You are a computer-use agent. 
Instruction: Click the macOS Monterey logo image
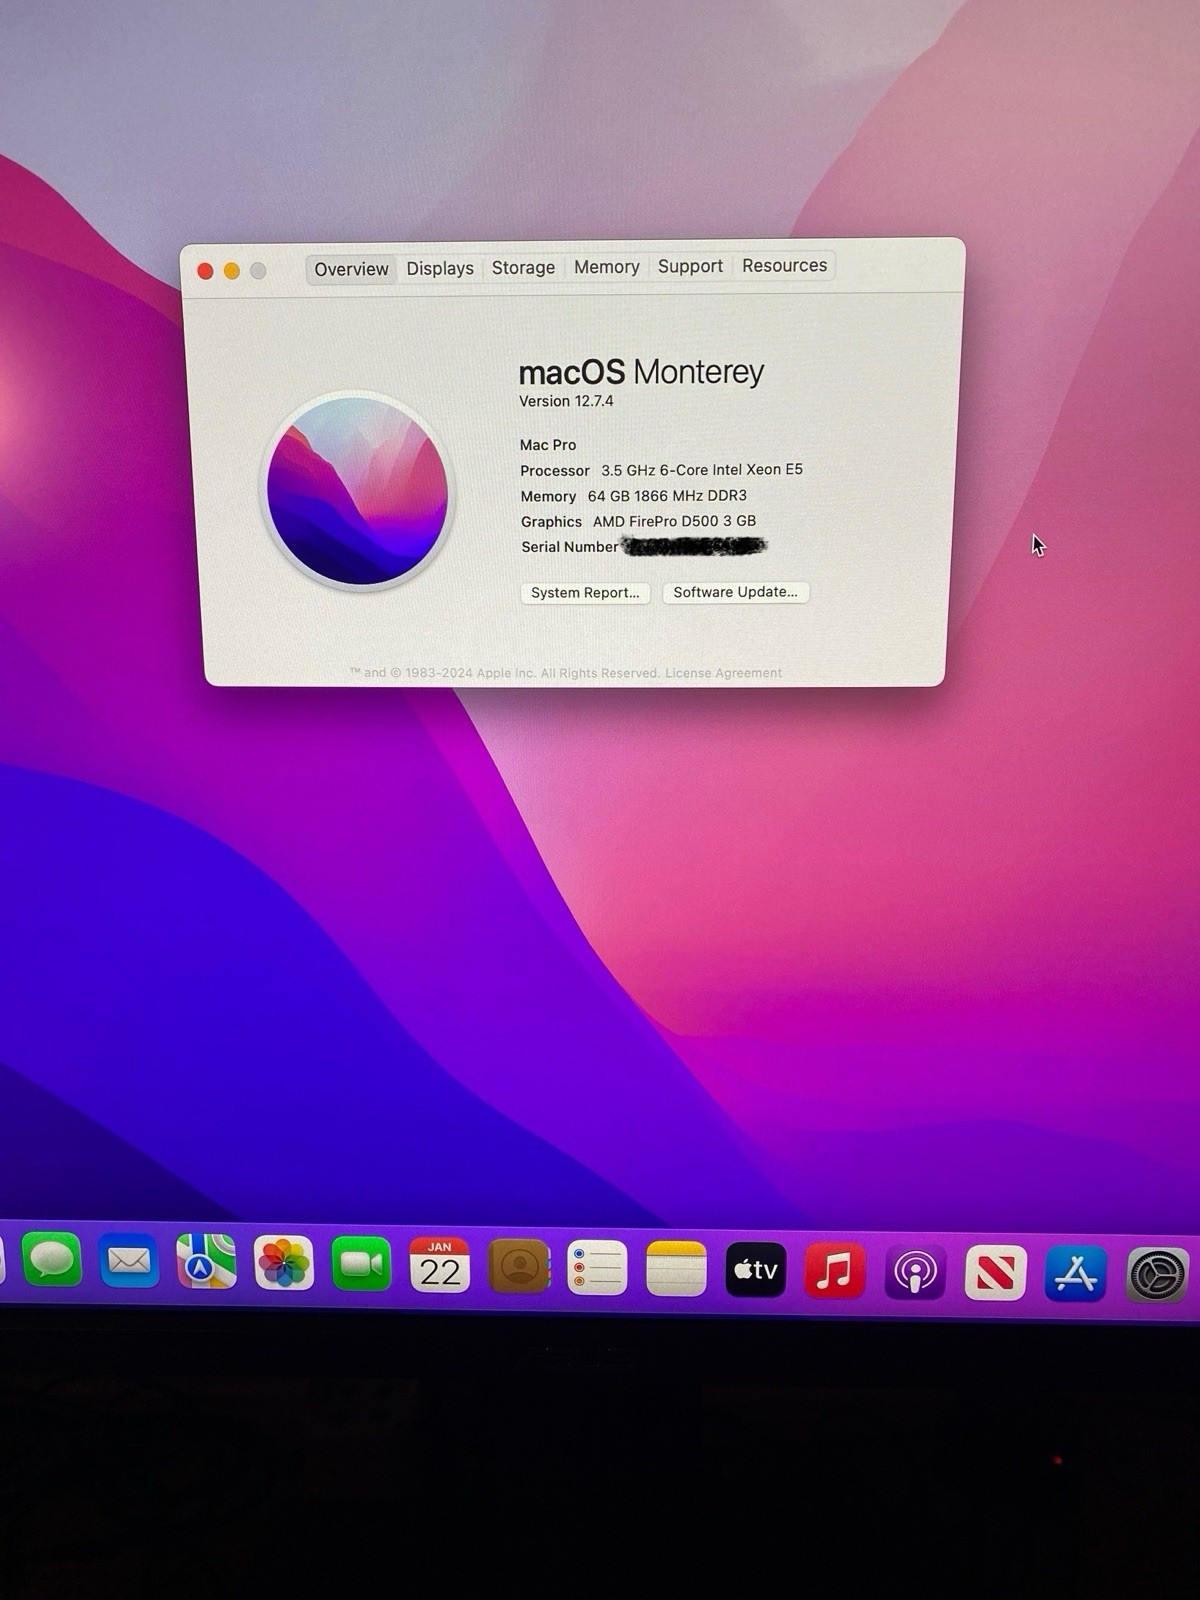[357, 490]
